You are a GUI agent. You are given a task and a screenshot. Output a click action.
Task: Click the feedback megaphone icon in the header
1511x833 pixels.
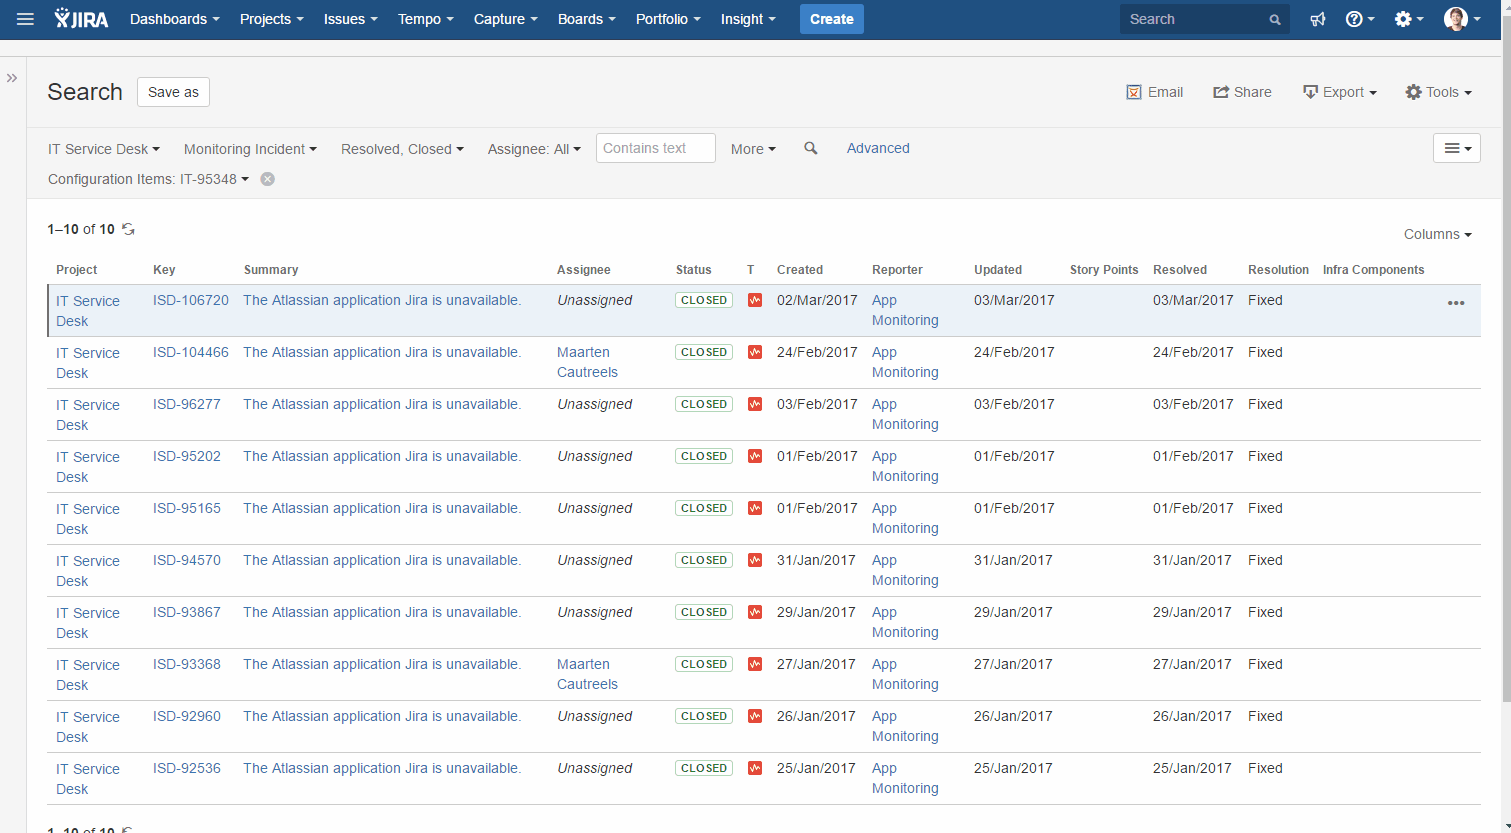(1318, 19)
